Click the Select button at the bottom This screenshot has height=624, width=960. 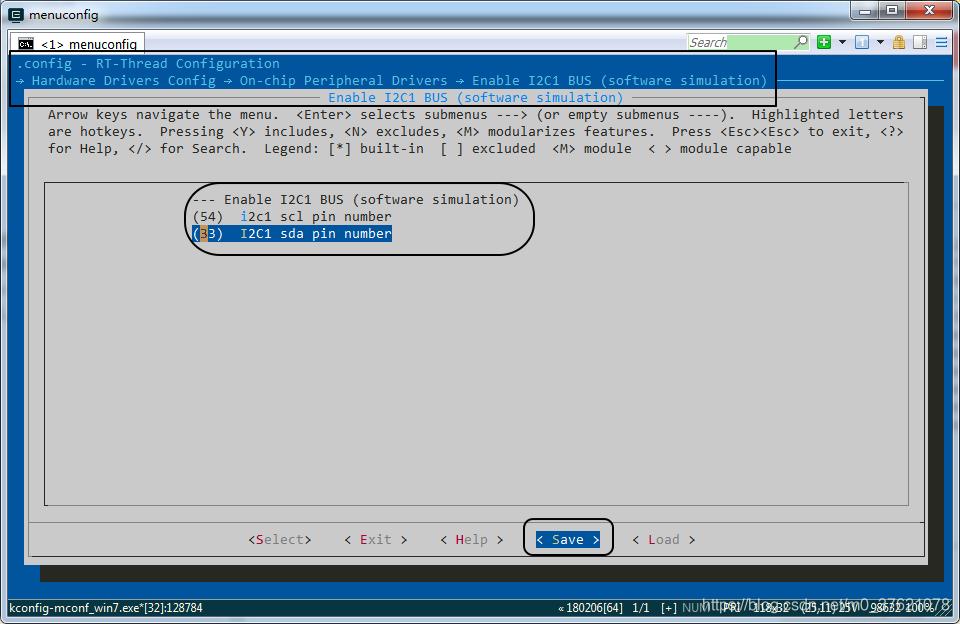tap(280, 539)
